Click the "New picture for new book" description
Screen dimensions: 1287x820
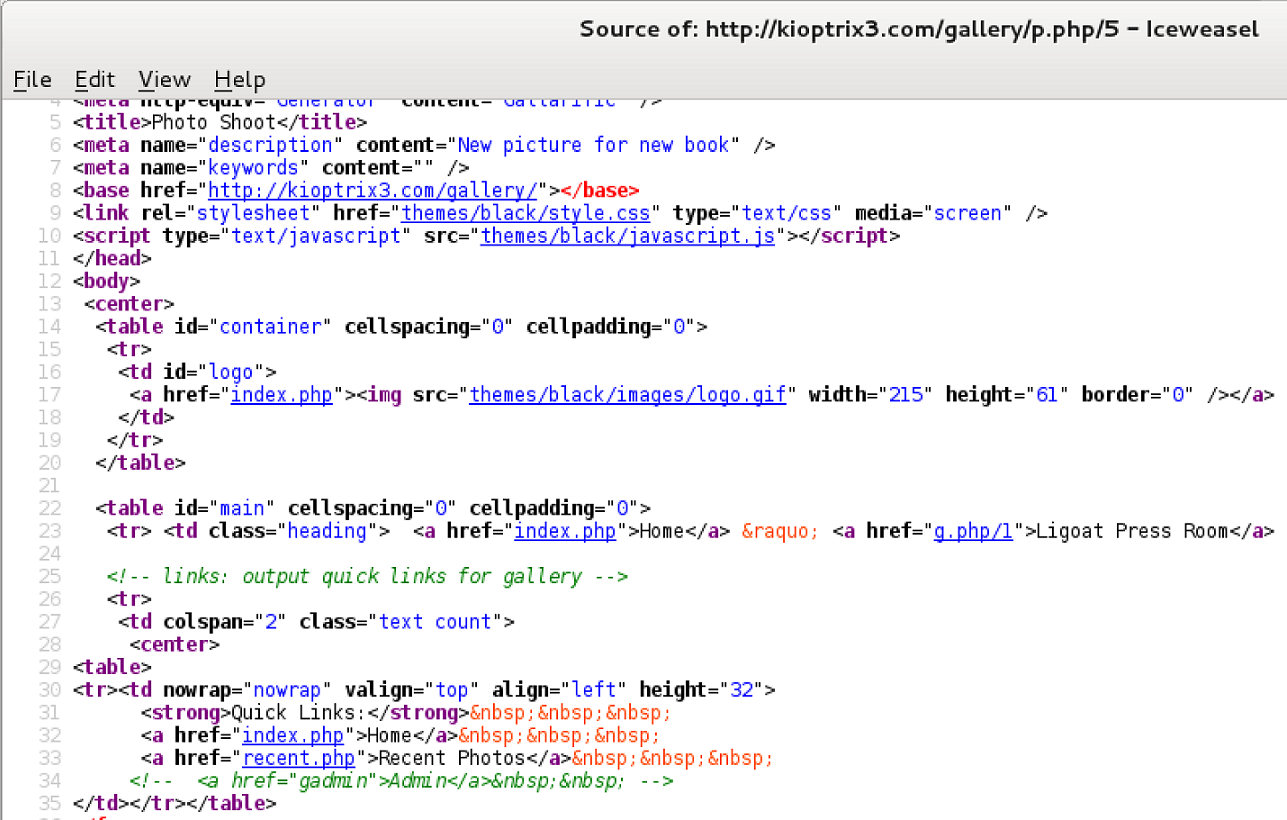tap(594, 145)
